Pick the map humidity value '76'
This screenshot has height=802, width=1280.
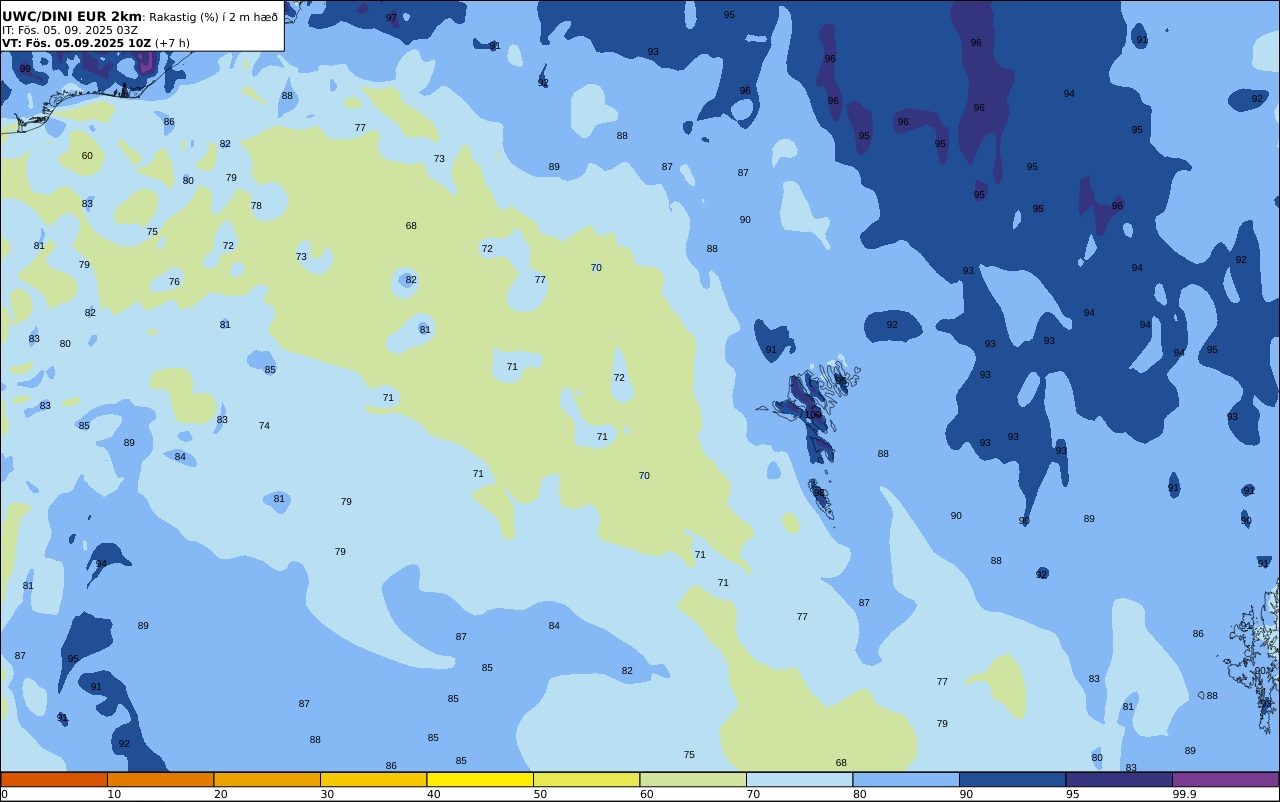[x=174, y=282]
